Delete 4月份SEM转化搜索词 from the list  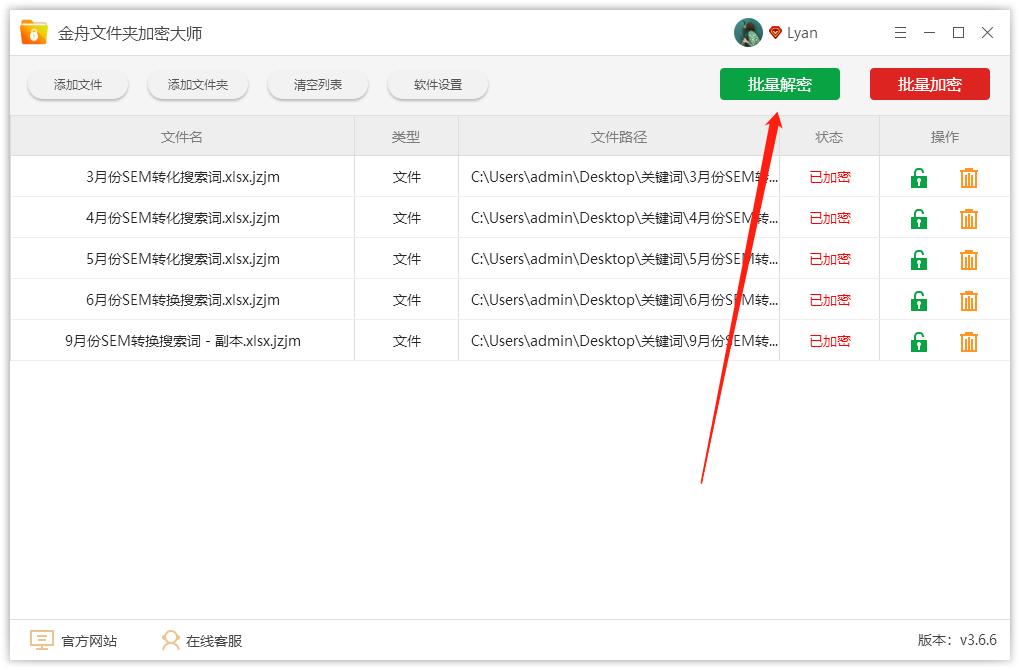coord(968,218)
